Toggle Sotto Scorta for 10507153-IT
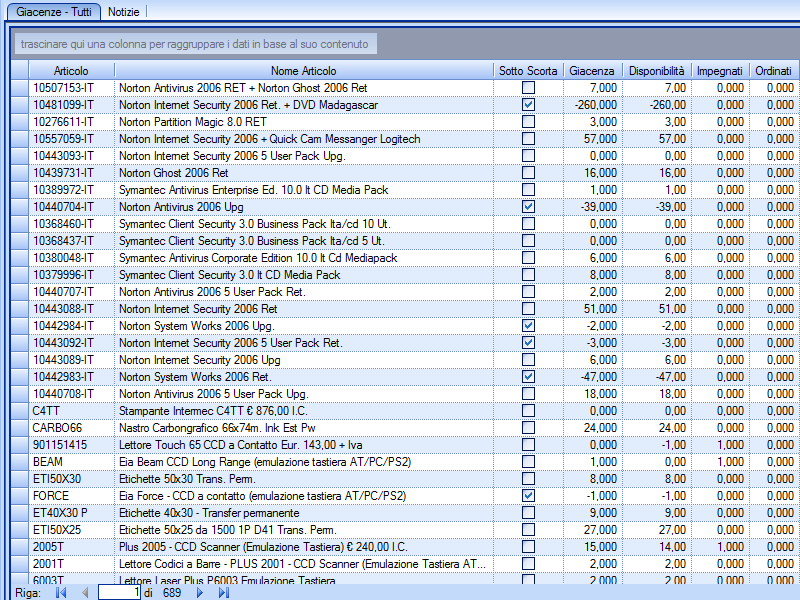The image size is (800, 600). point(529,88)
